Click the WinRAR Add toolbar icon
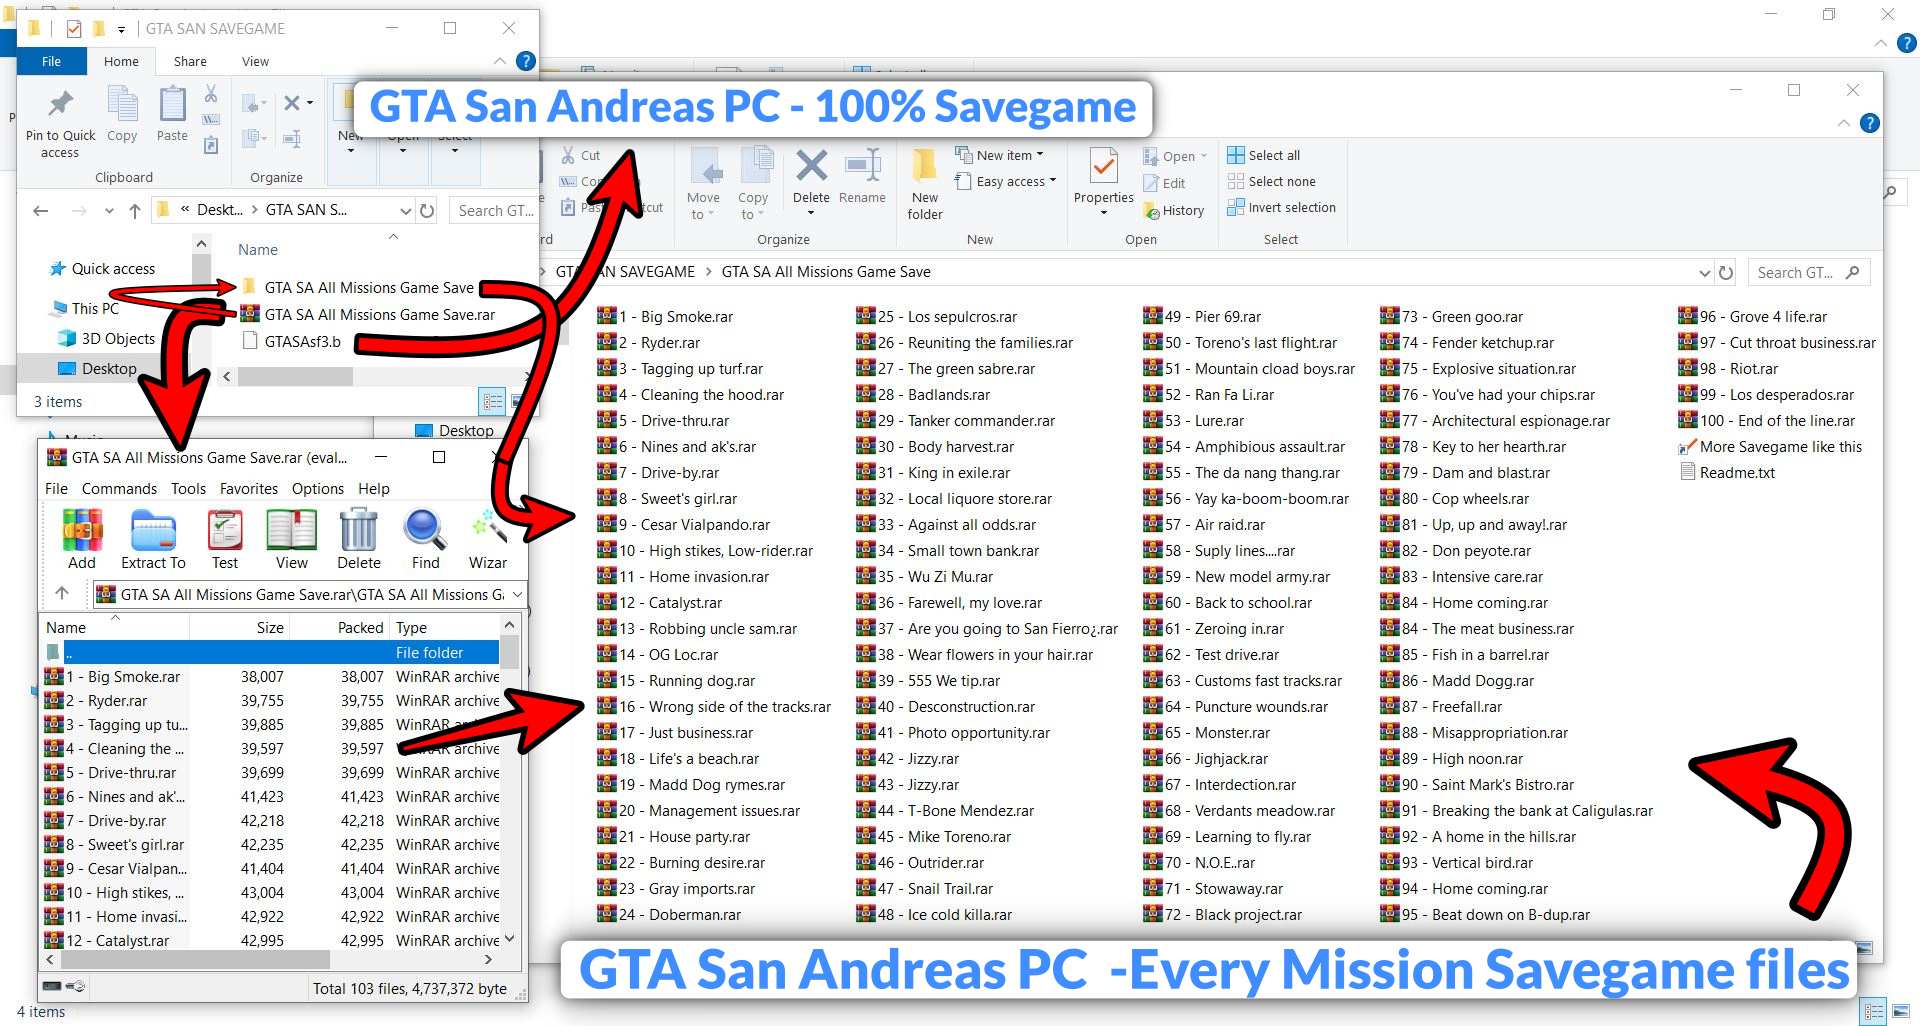1920x1026 pixels. pyautogui.click(x=82, y=538)
